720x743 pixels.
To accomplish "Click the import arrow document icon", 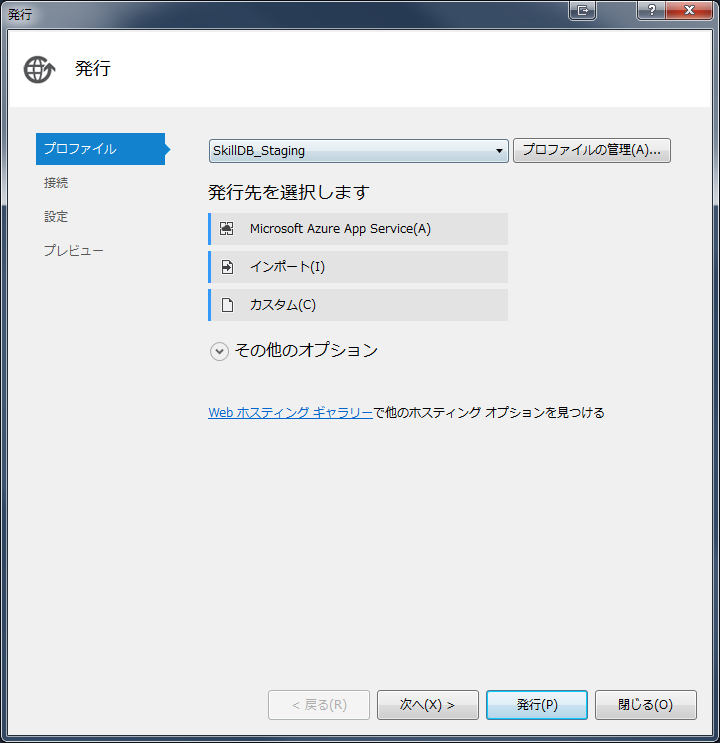I will click(227, 267).
